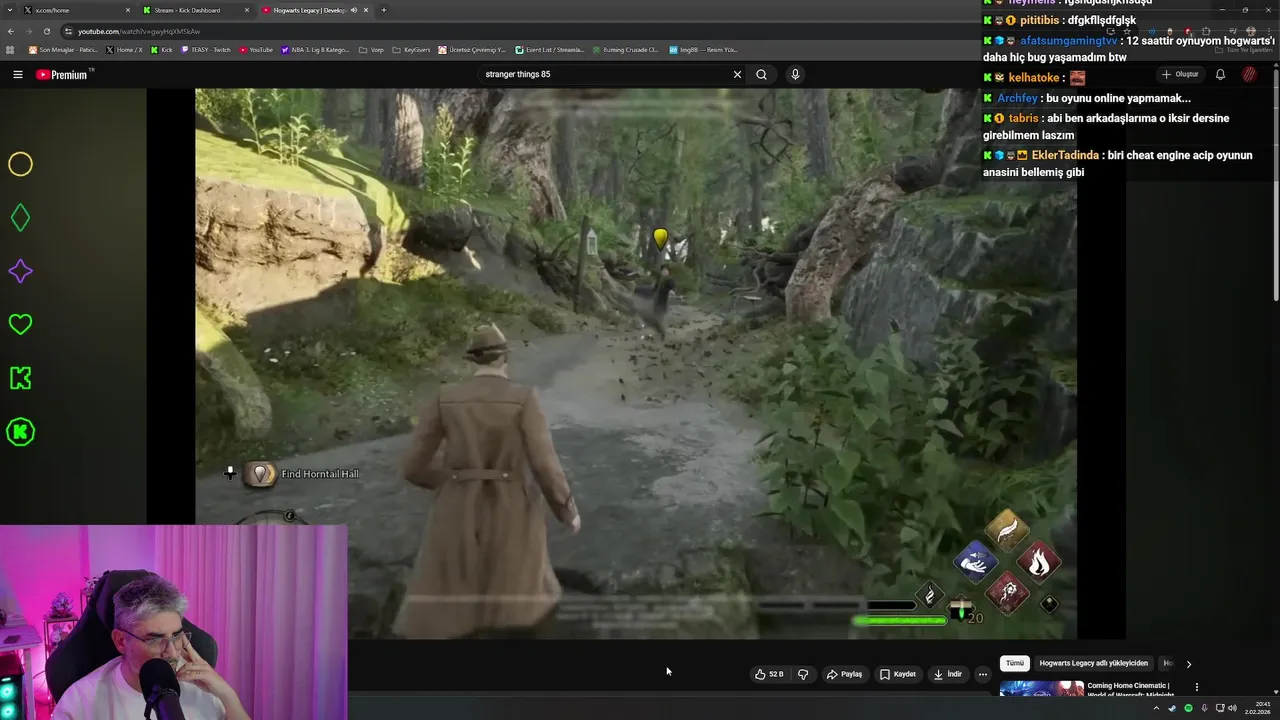
Task: Open NBA 3. Lig B bookmark
Action: click(x=316, y=49)
